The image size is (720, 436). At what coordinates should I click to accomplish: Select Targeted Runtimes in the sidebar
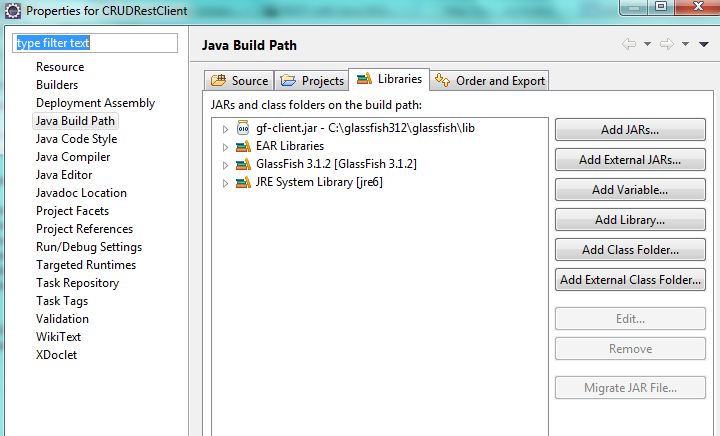click(85, 265)
